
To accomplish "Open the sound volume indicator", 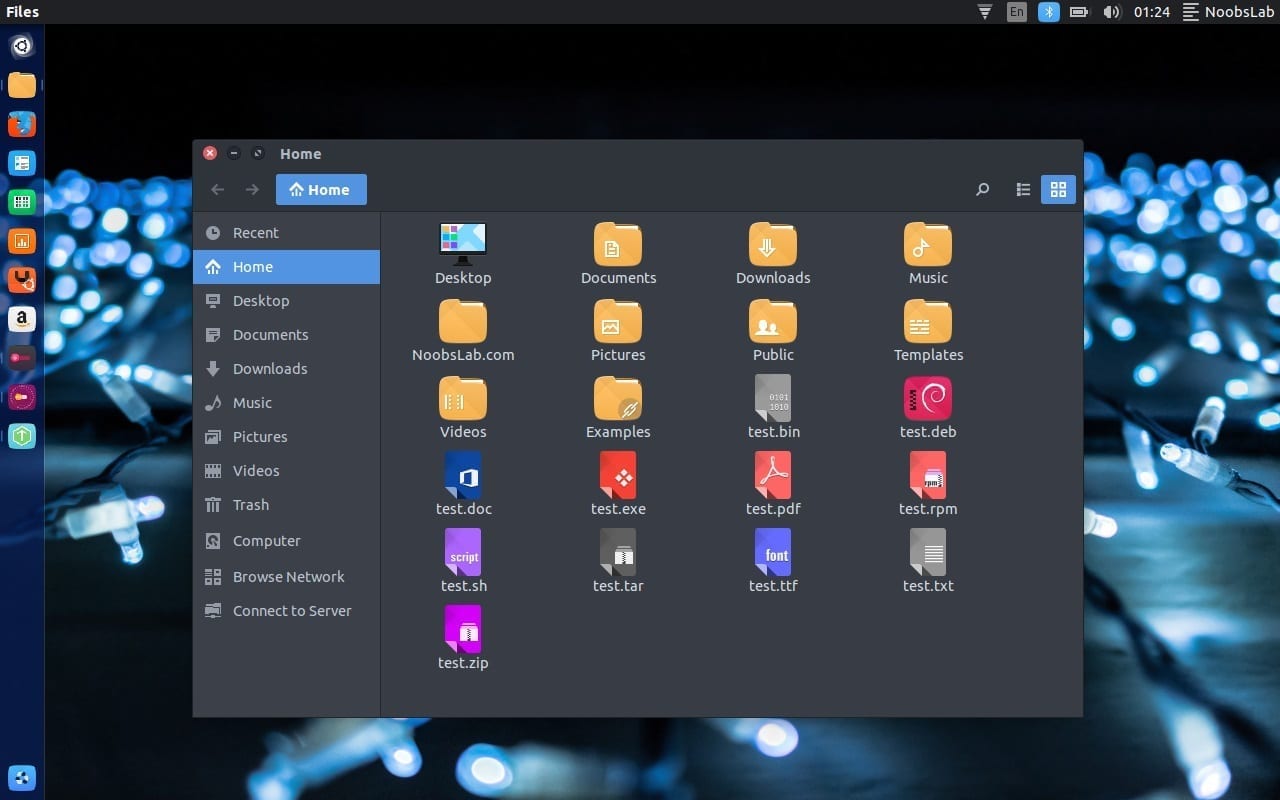I will (x=1111, y=12).
